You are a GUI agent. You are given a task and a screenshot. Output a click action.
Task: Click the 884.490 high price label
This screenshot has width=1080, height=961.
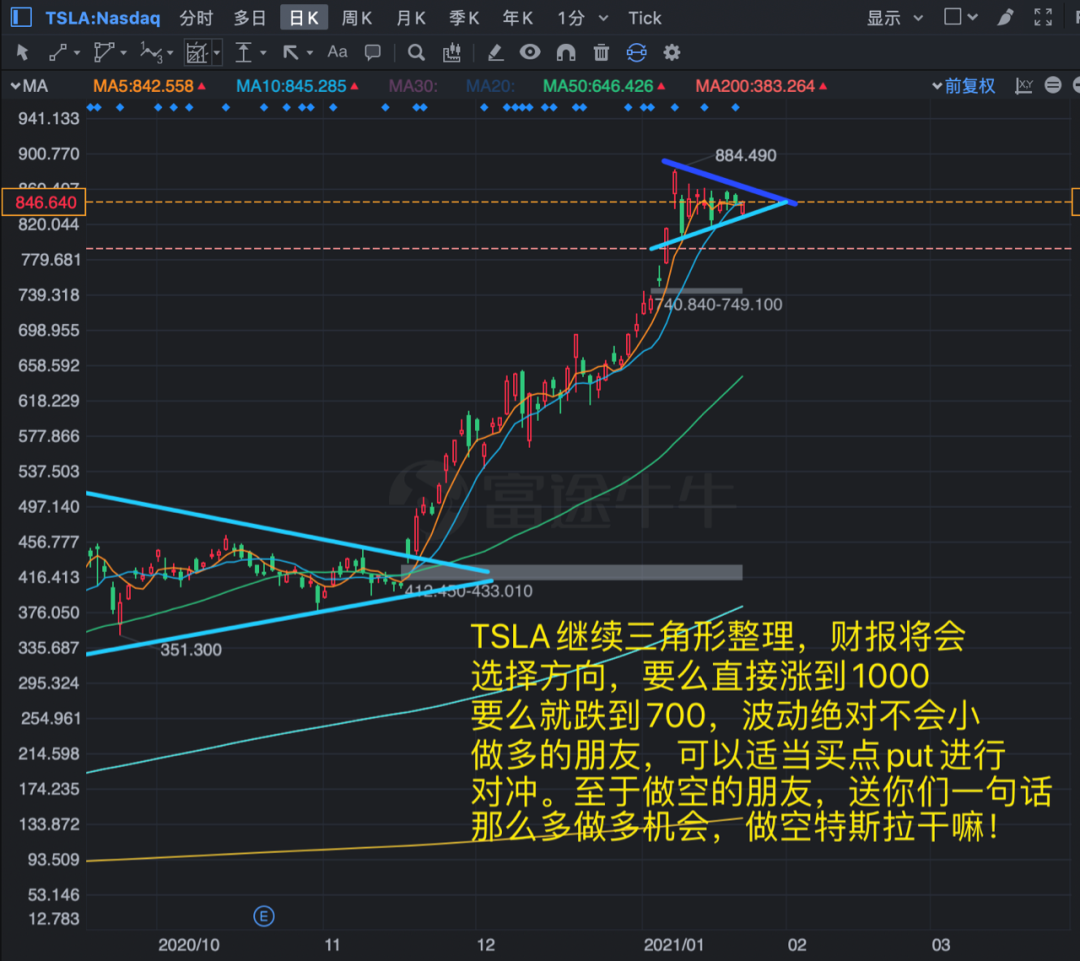pyautogui.click(x=745, y=156)
